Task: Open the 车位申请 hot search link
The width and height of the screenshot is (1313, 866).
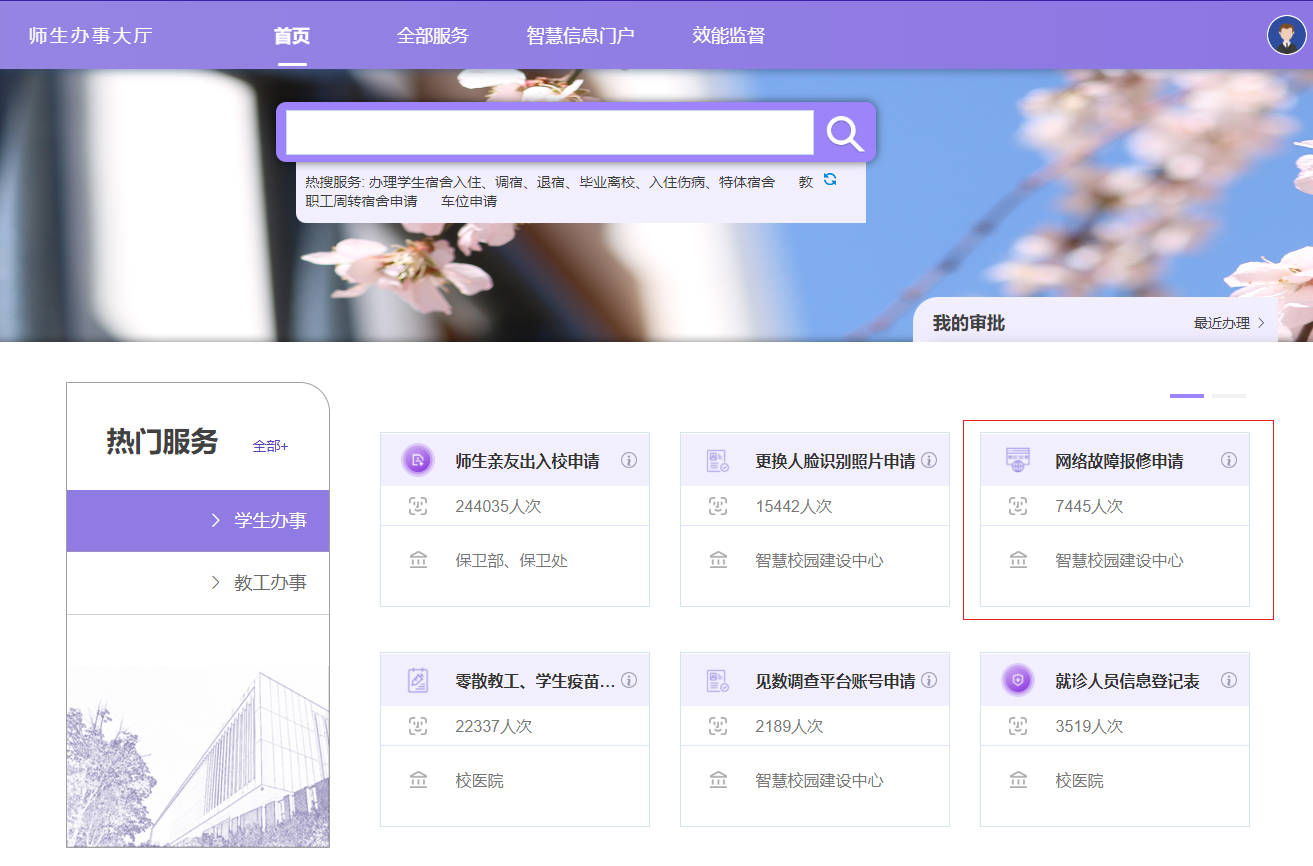Action: click(469, 201)
